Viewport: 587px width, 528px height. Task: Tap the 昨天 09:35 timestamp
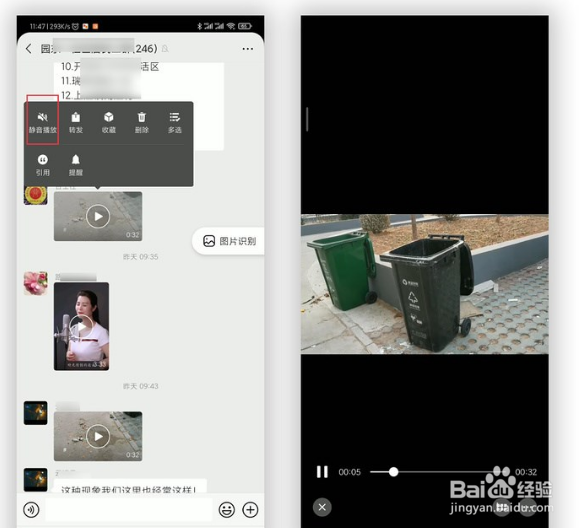141,257
